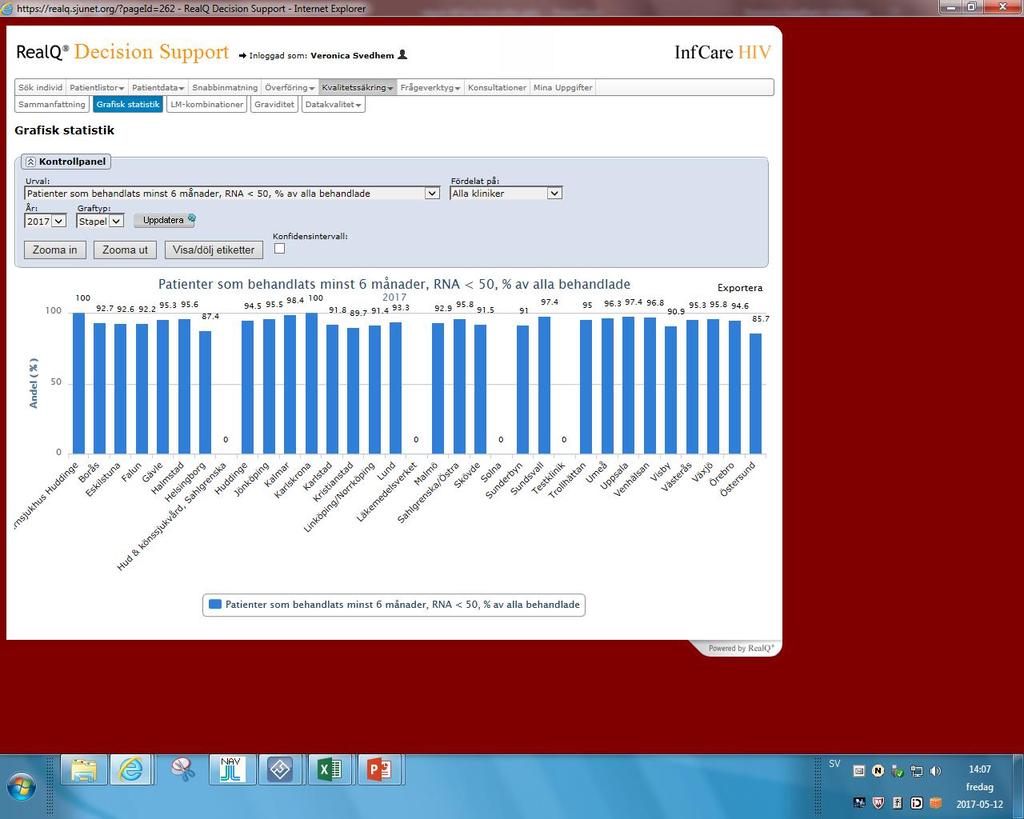Select the Grafisk statistik tab
Viewport: 1024px width, 819px height.
coord(127,104)
